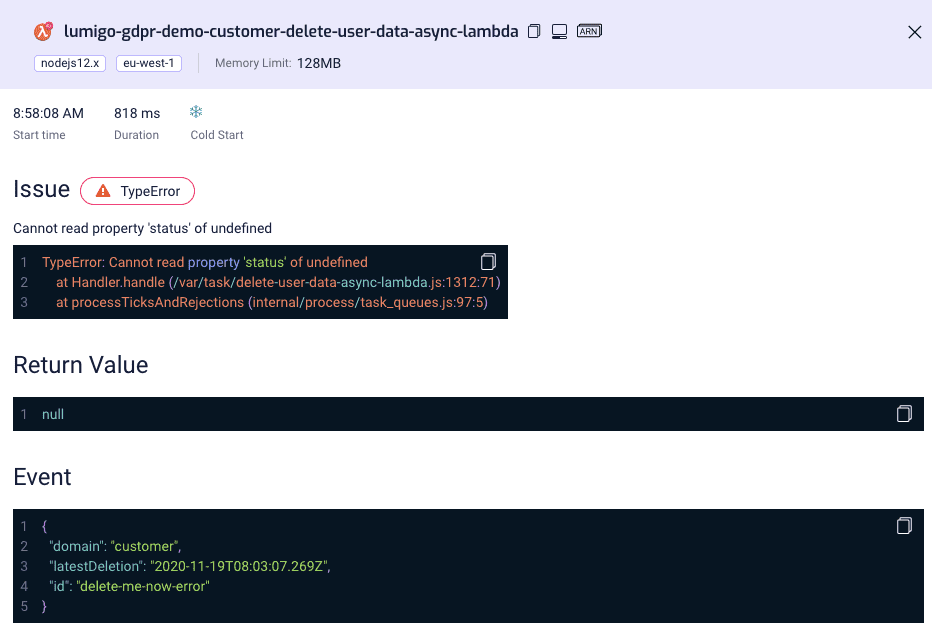This screenshot has width=932, height=643.
Task: Select the "customer" domain value in Event
Action: coord(144,545)
